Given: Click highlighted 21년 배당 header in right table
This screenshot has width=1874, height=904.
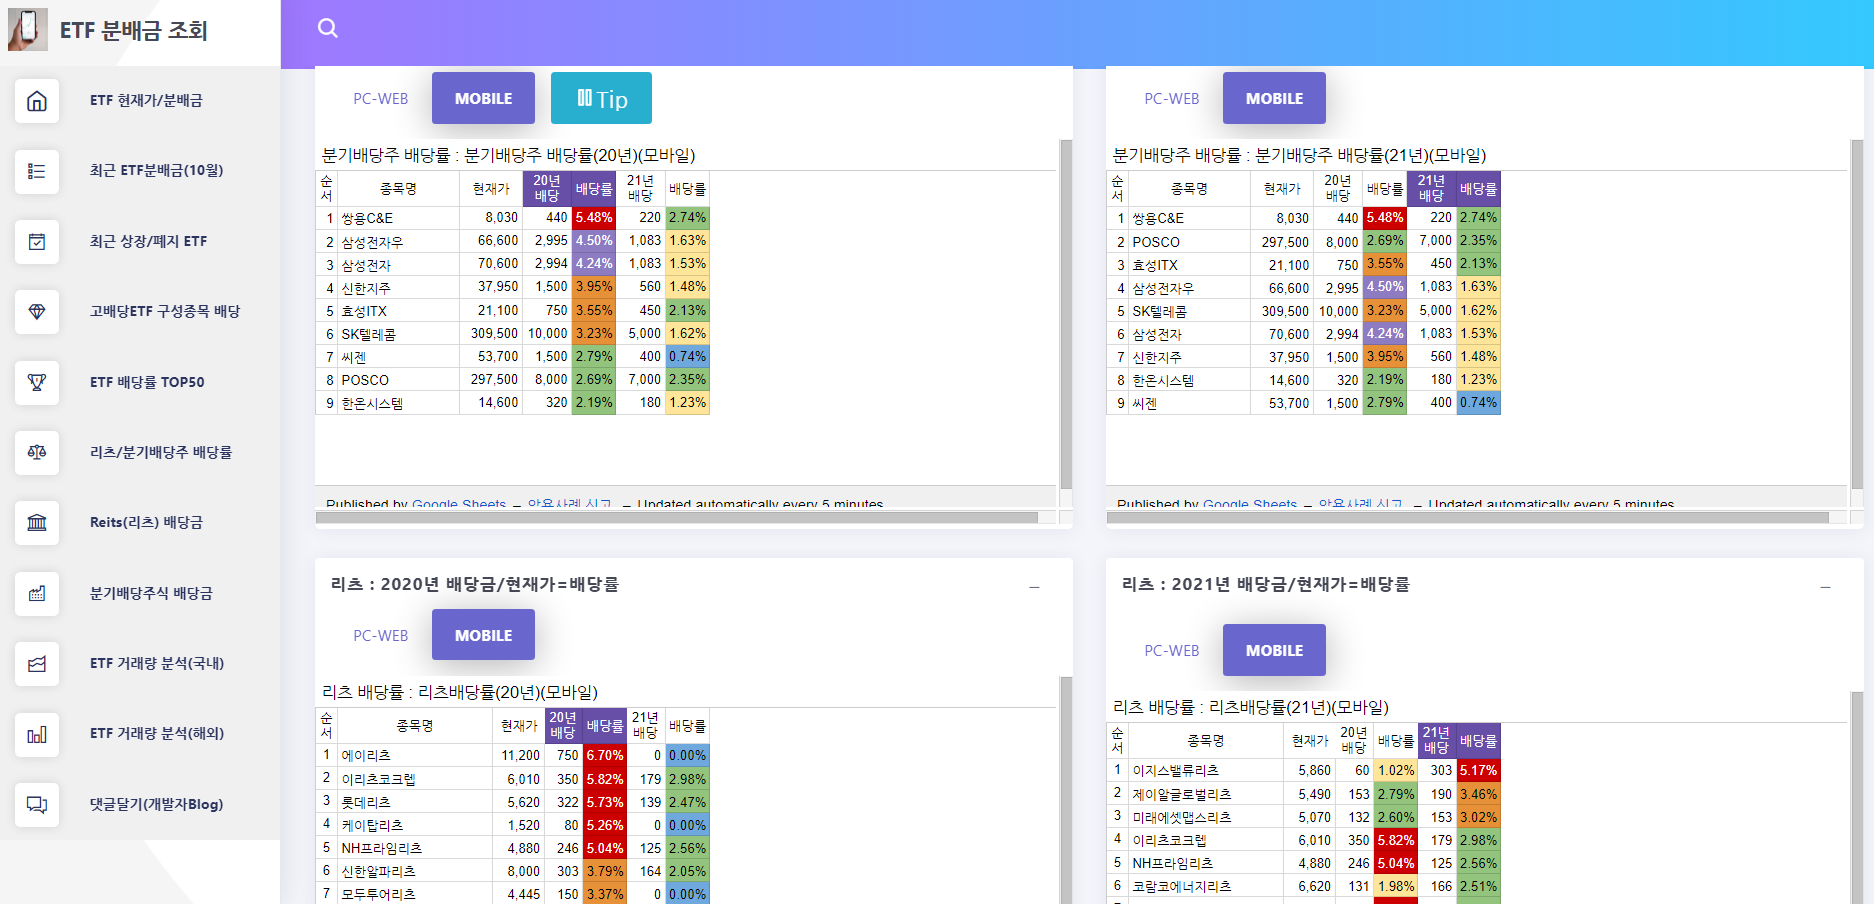Looking at the screenshot, I should [x=1431, y=188].
